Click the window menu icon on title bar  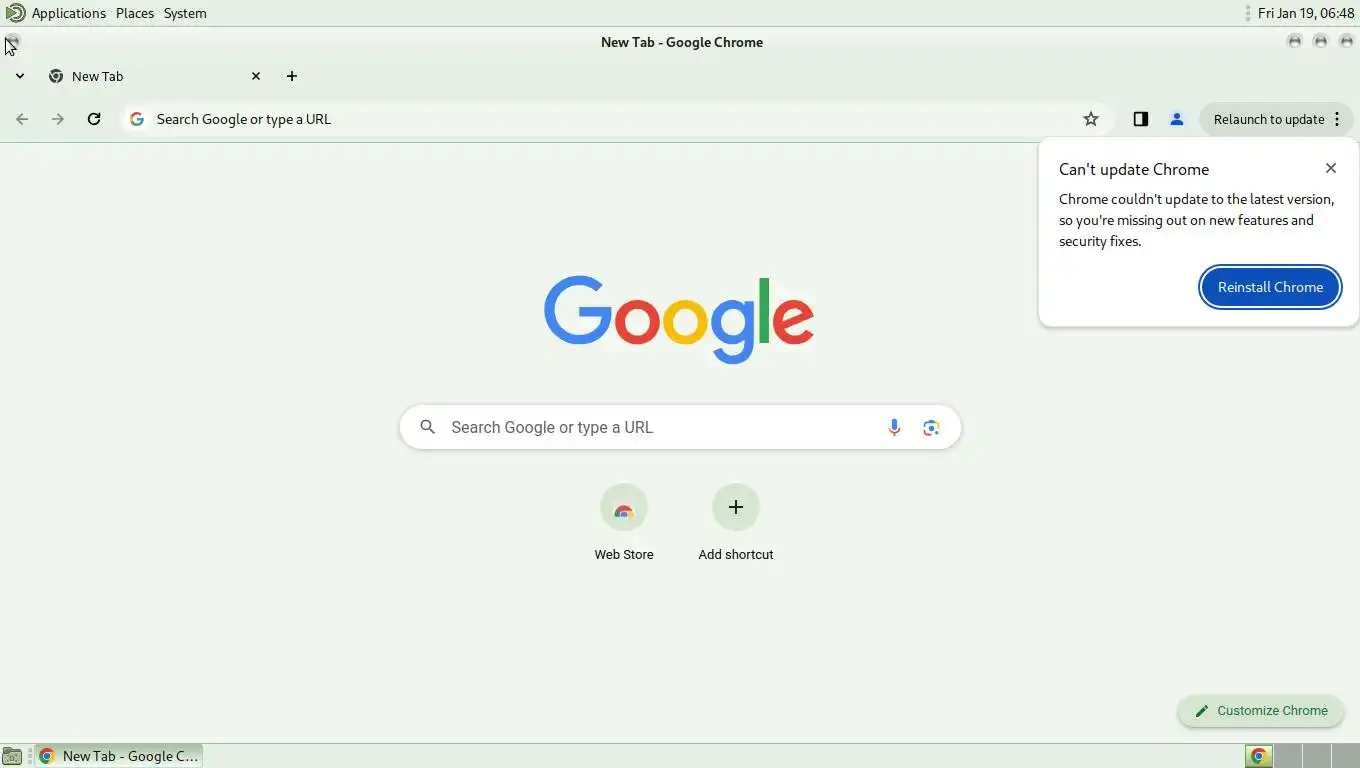pyautogui.click(x=12, y=41)
